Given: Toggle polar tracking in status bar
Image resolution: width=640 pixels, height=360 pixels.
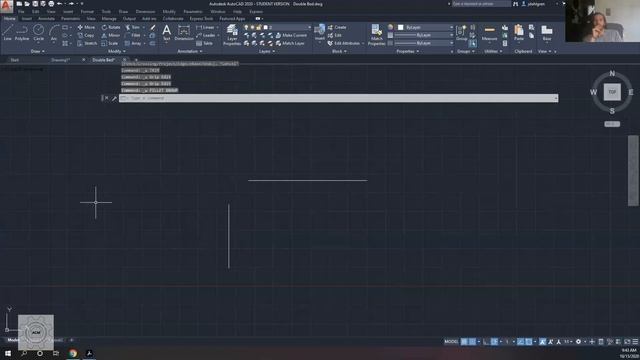Looking at the screenshot, I should 494,342.
